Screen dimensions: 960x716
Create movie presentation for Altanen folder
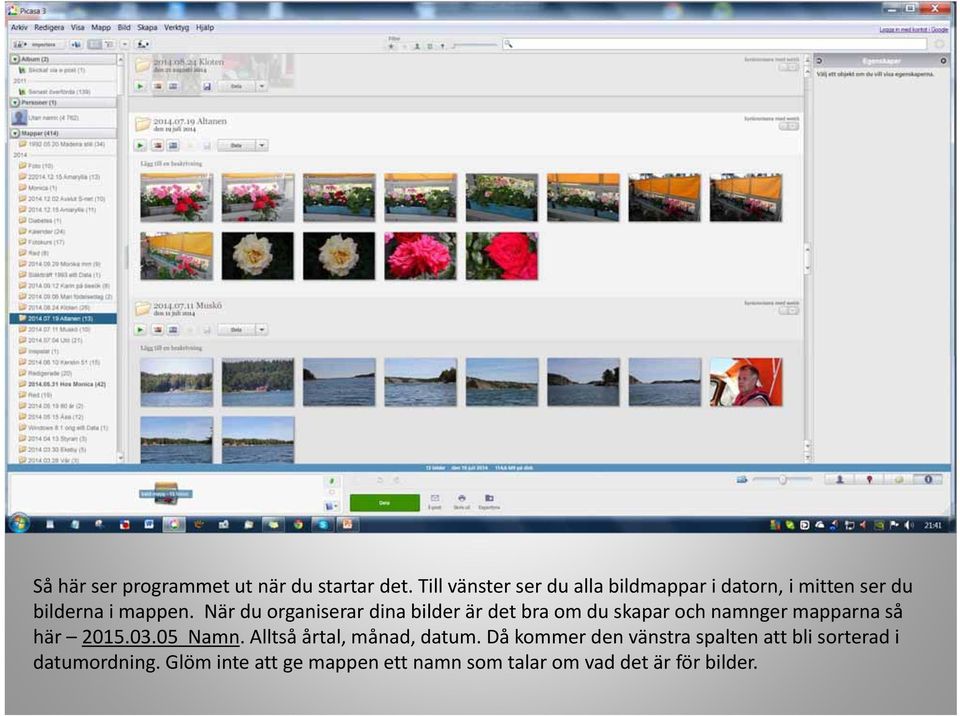[173, 146]
